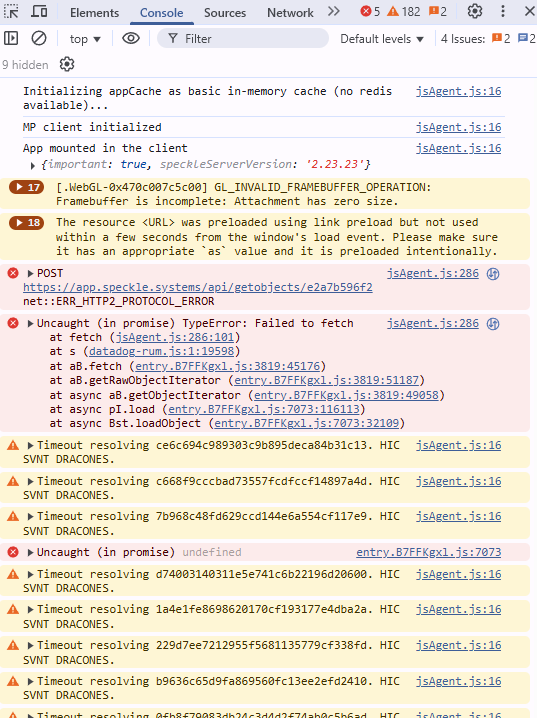
Task: Open console settings gear beside 9 hidden
Action: [x=67, y=65]
